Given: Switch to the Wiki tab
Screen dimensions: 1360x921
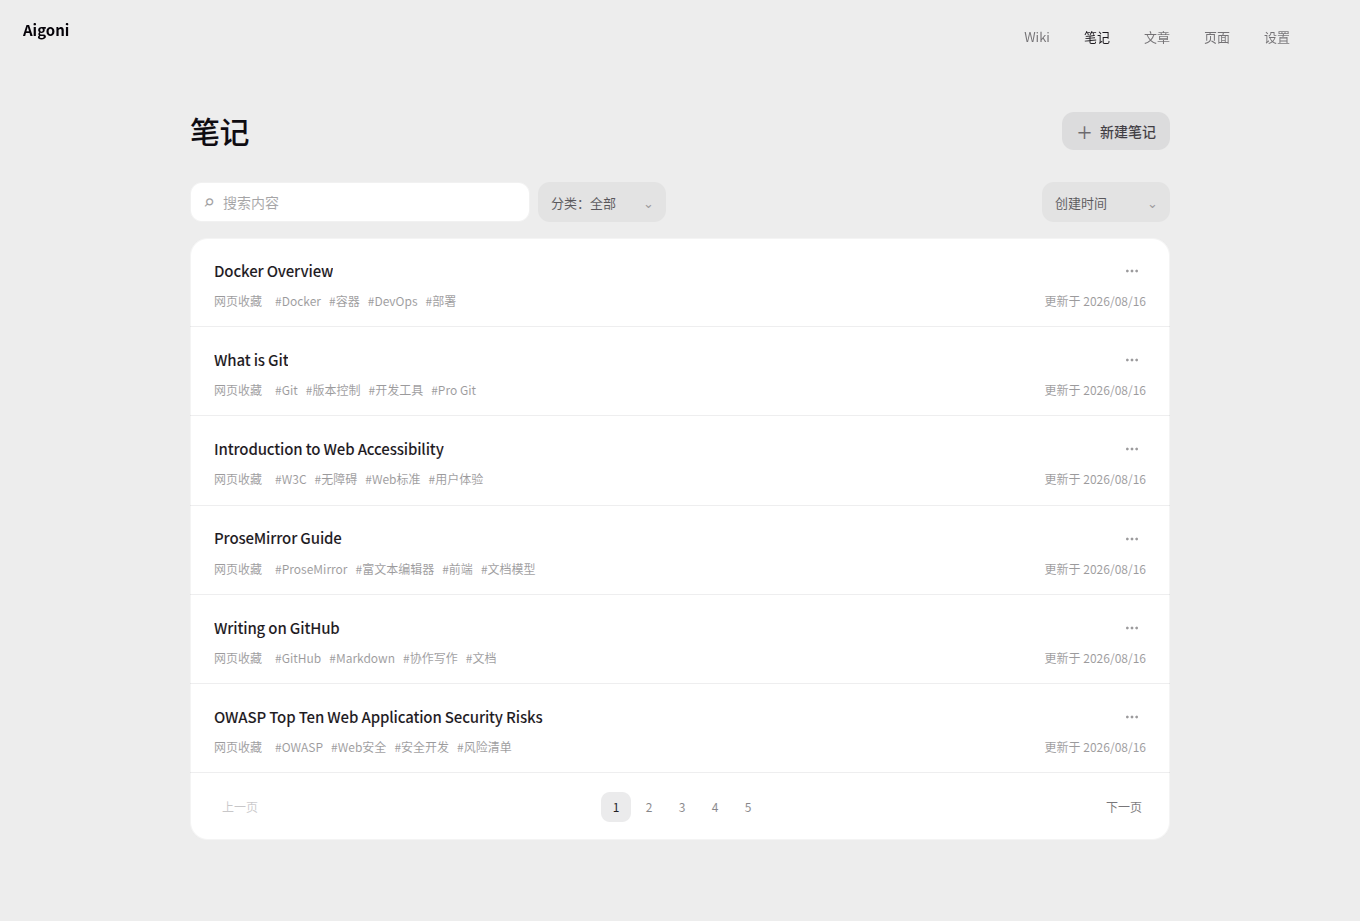Looking at the screenshot, I should pos(1037,37).
